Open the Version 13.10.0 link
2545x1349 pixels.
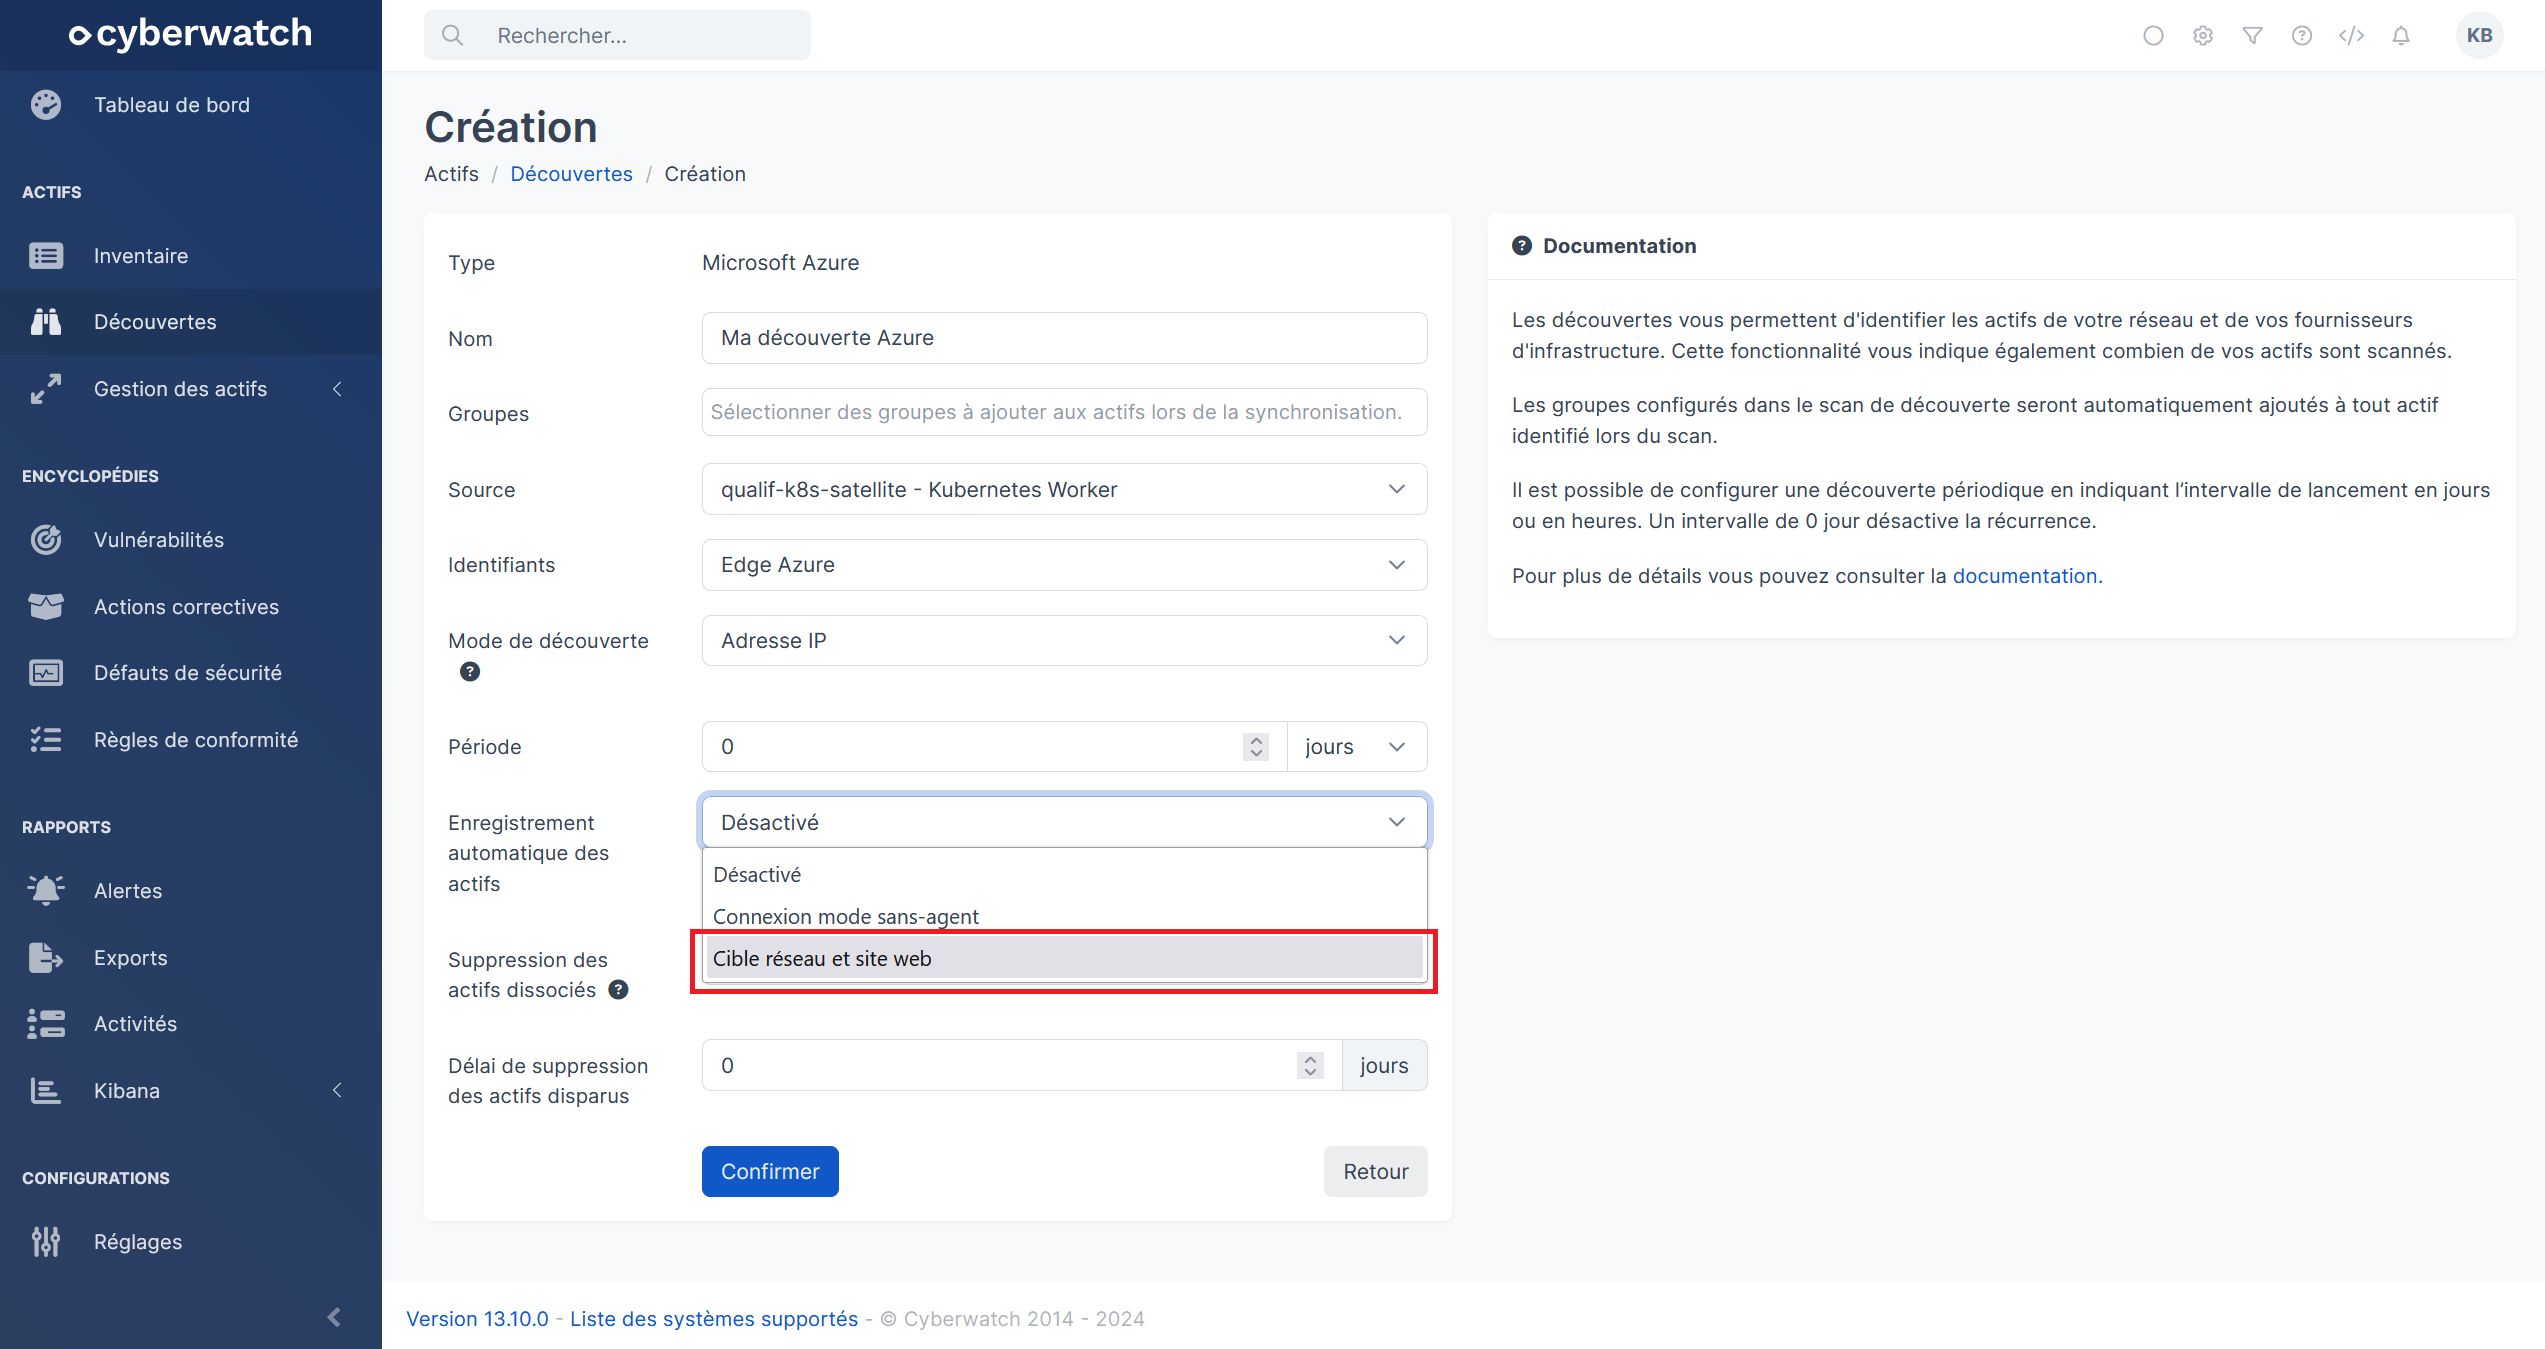pyautogui.click(x=477, y=1319)
